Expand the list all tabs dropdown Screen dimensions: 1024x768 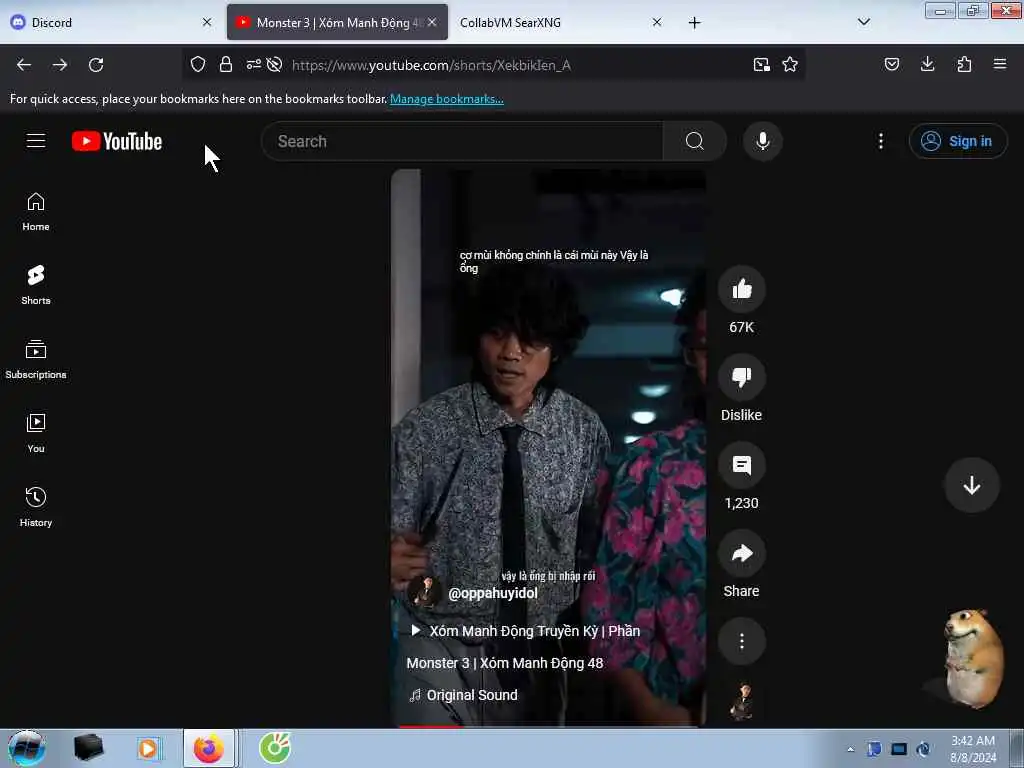pyautogui.click(x=863, y=22)
